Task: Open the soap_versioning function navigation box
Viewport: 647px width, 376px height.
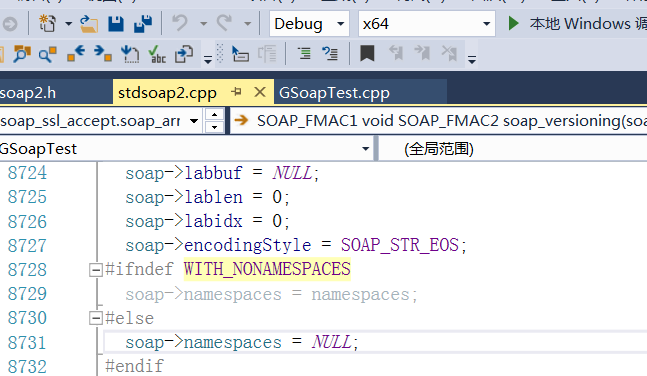Action: coord(438,121)
